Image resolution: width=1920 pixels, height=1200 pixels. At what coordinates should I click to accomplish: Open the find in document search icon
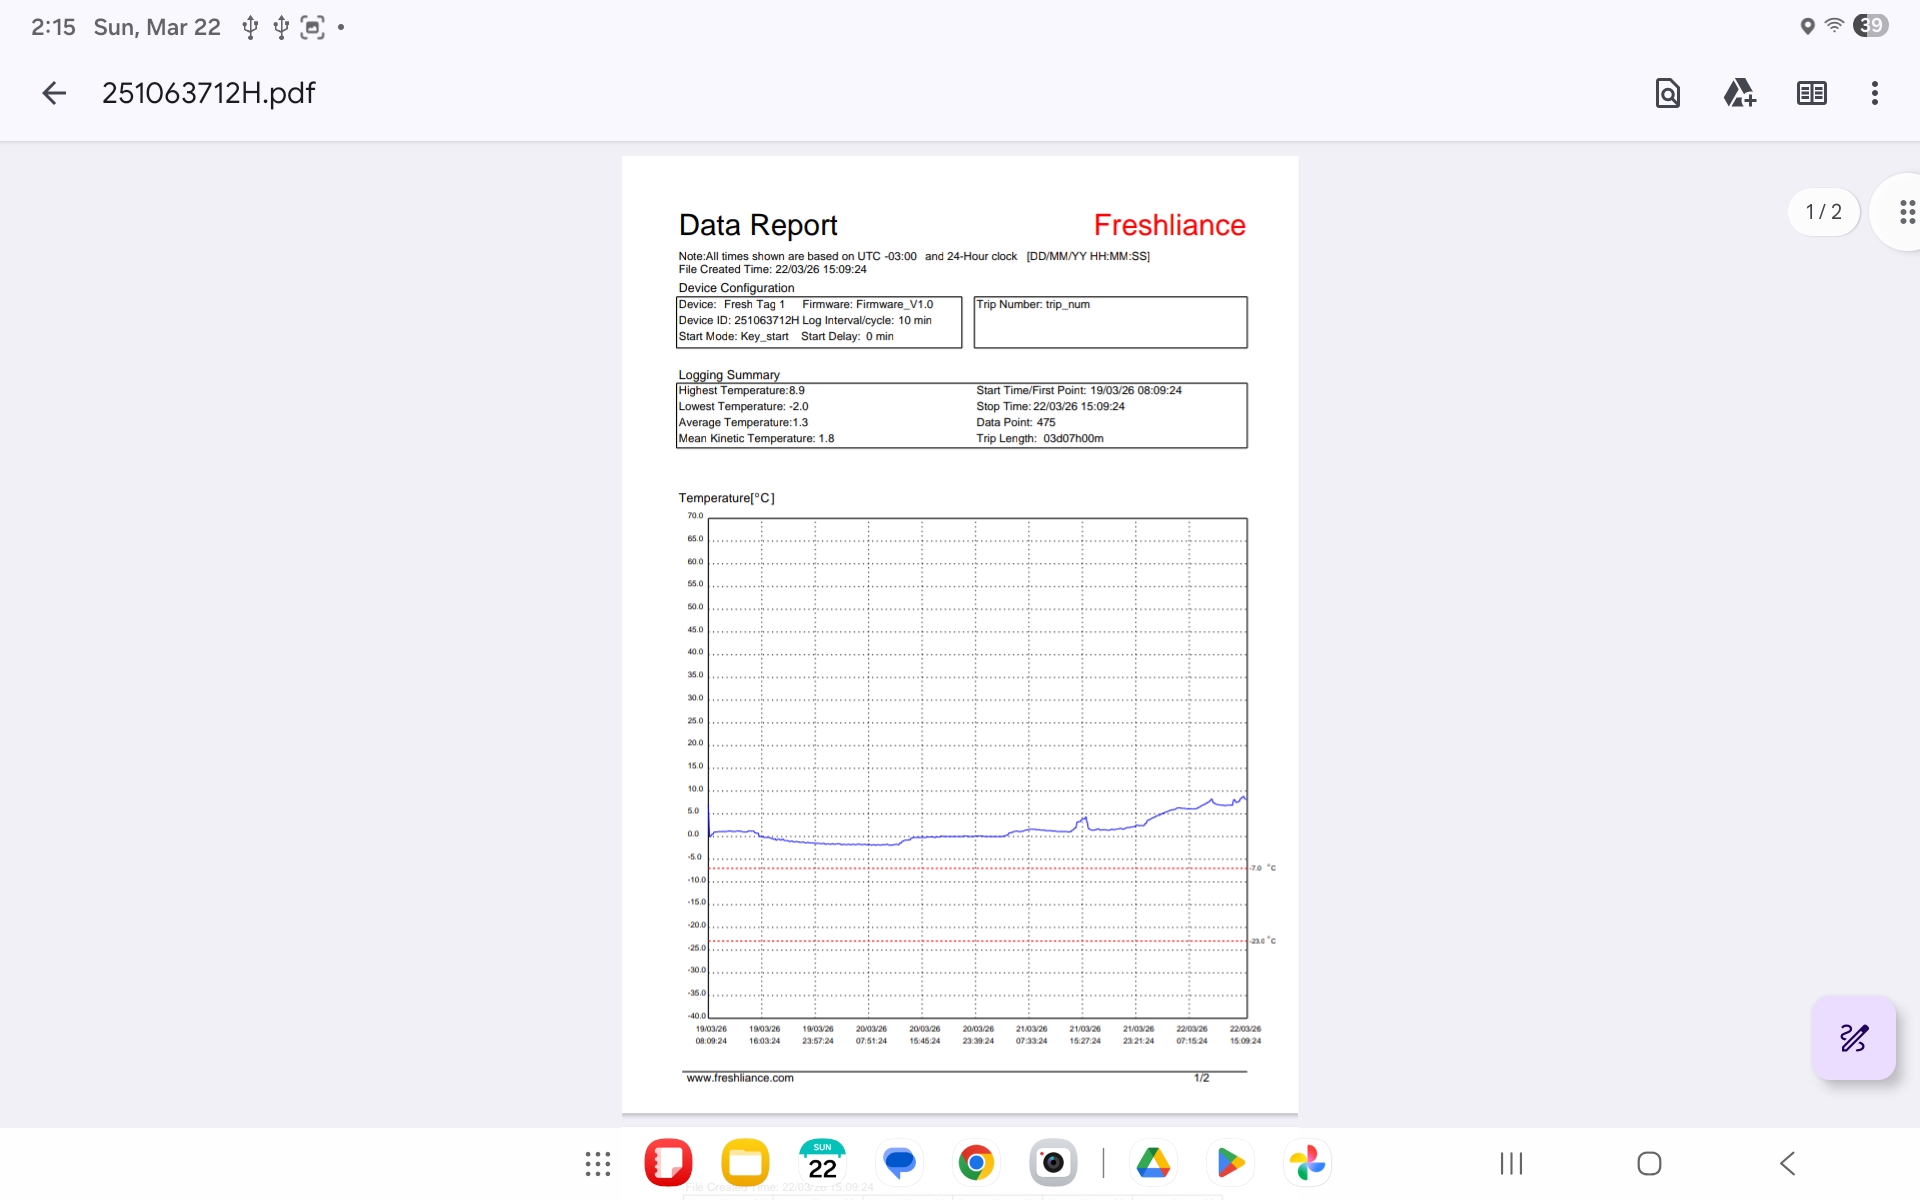1667,93
